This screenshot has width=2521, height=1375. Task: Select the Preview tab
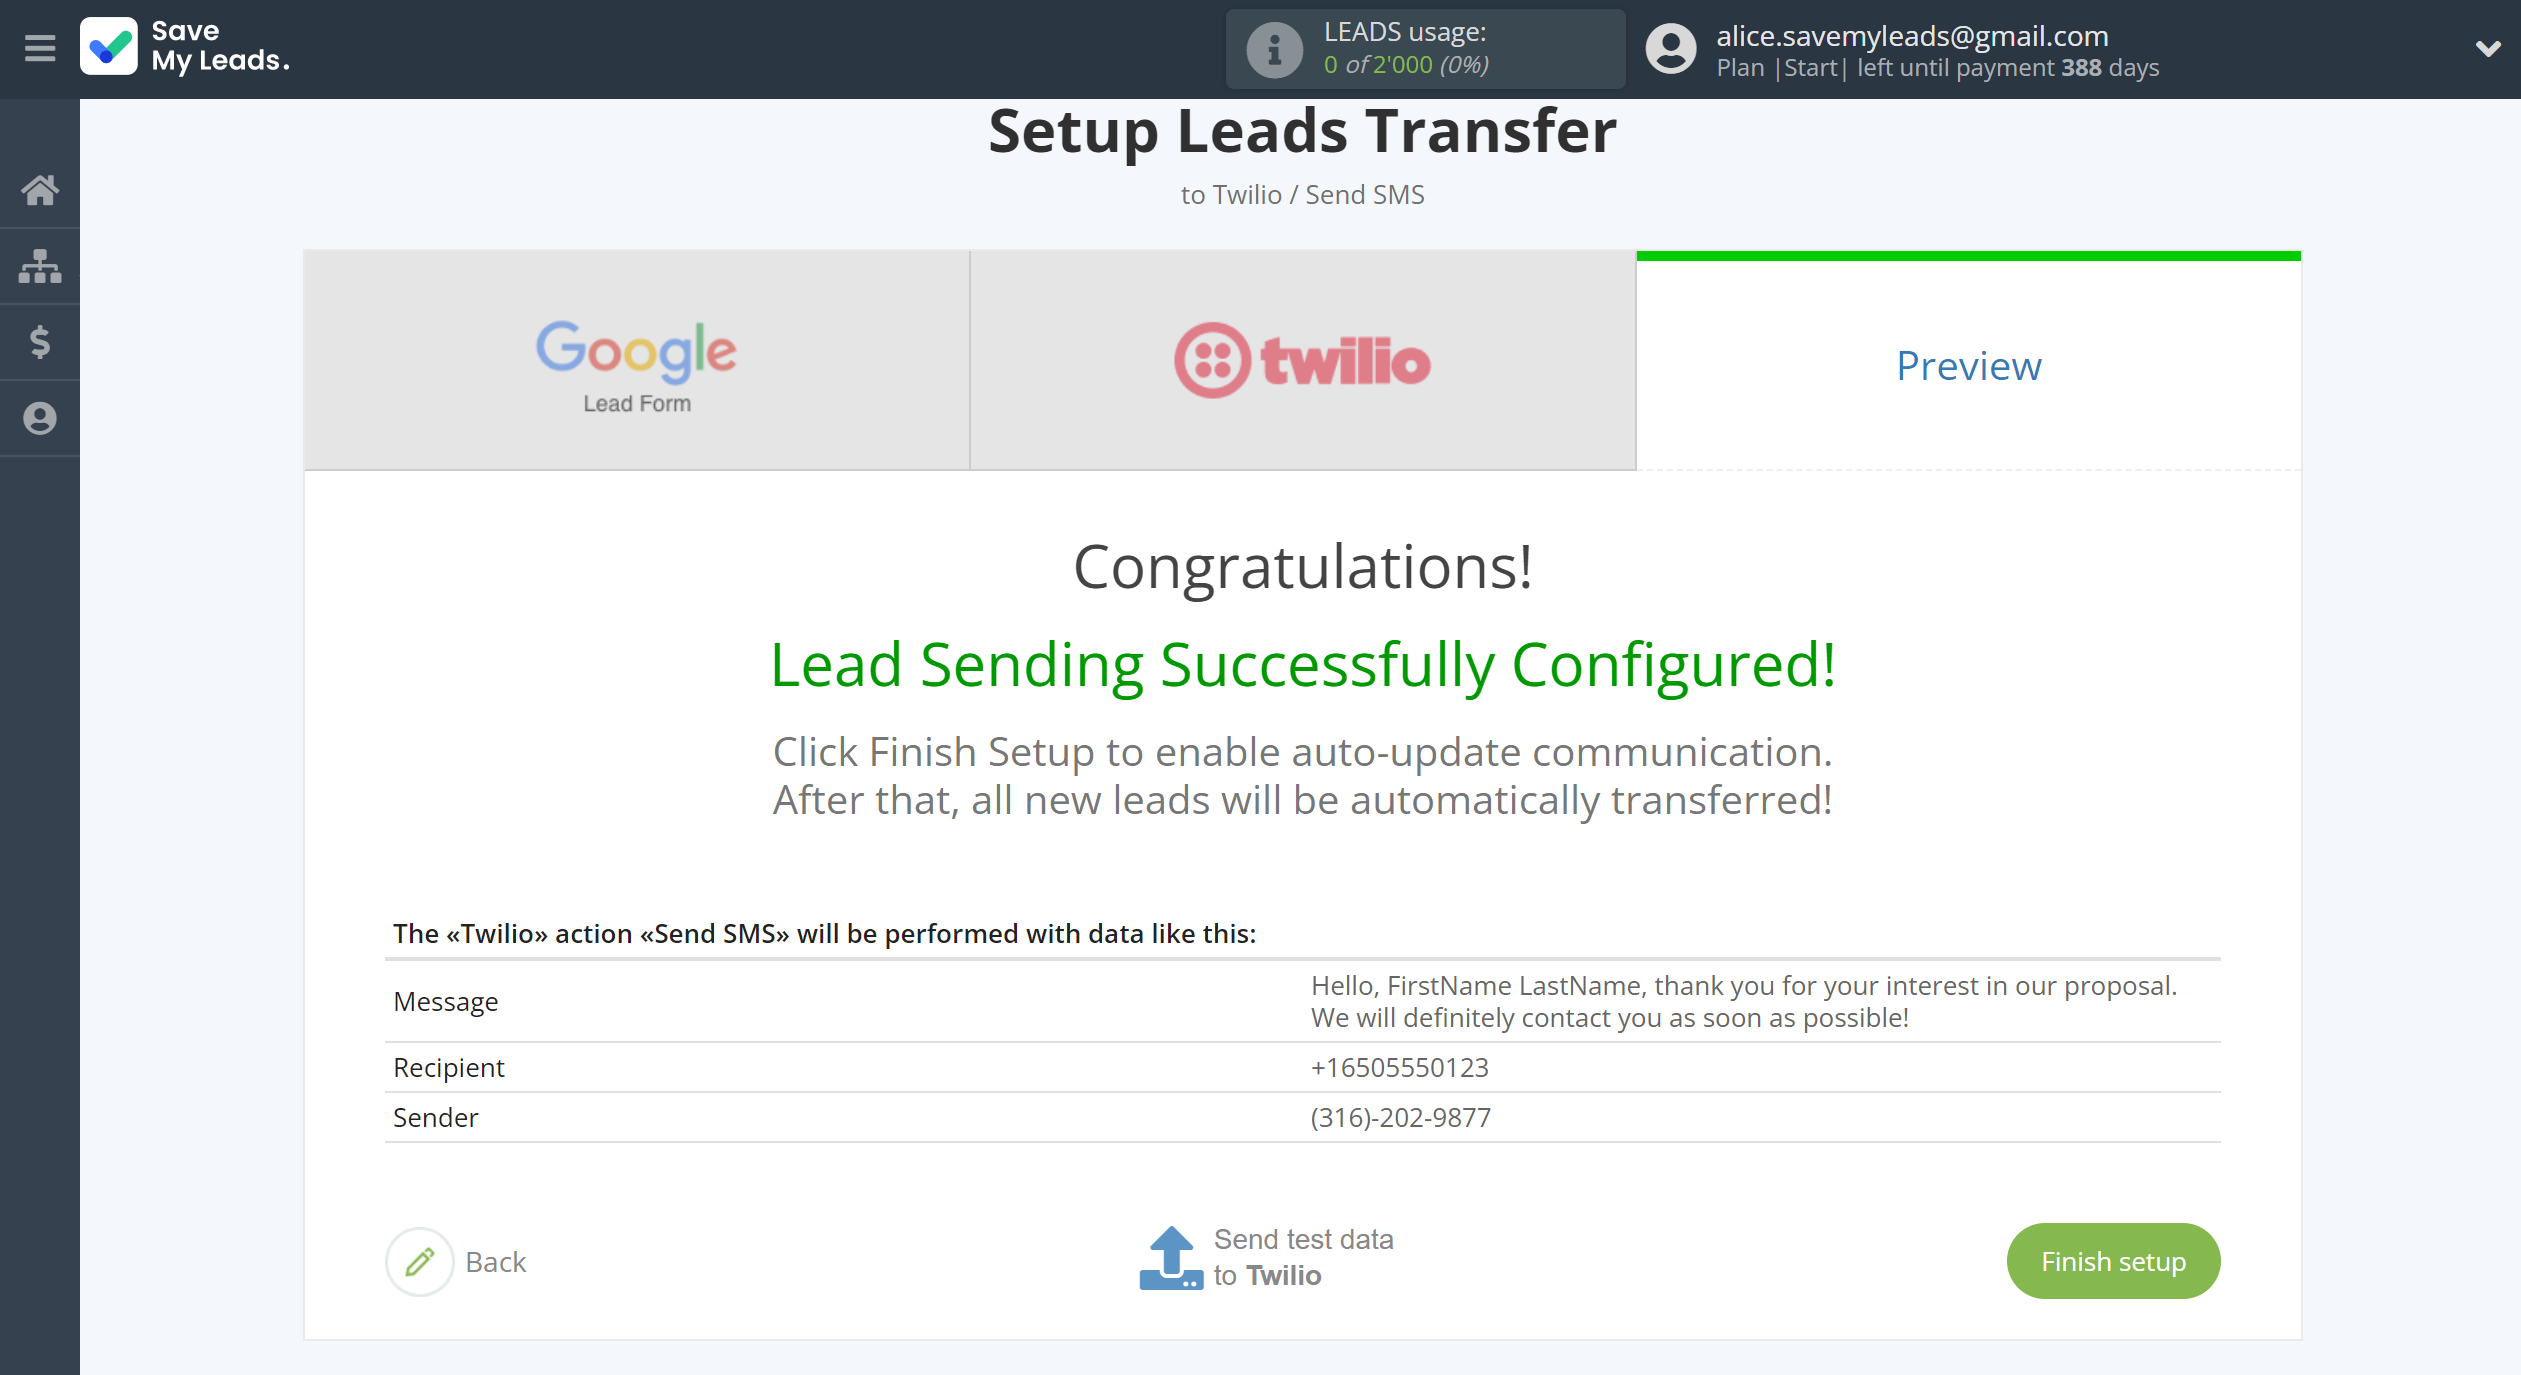click(x=1969, y=362)
